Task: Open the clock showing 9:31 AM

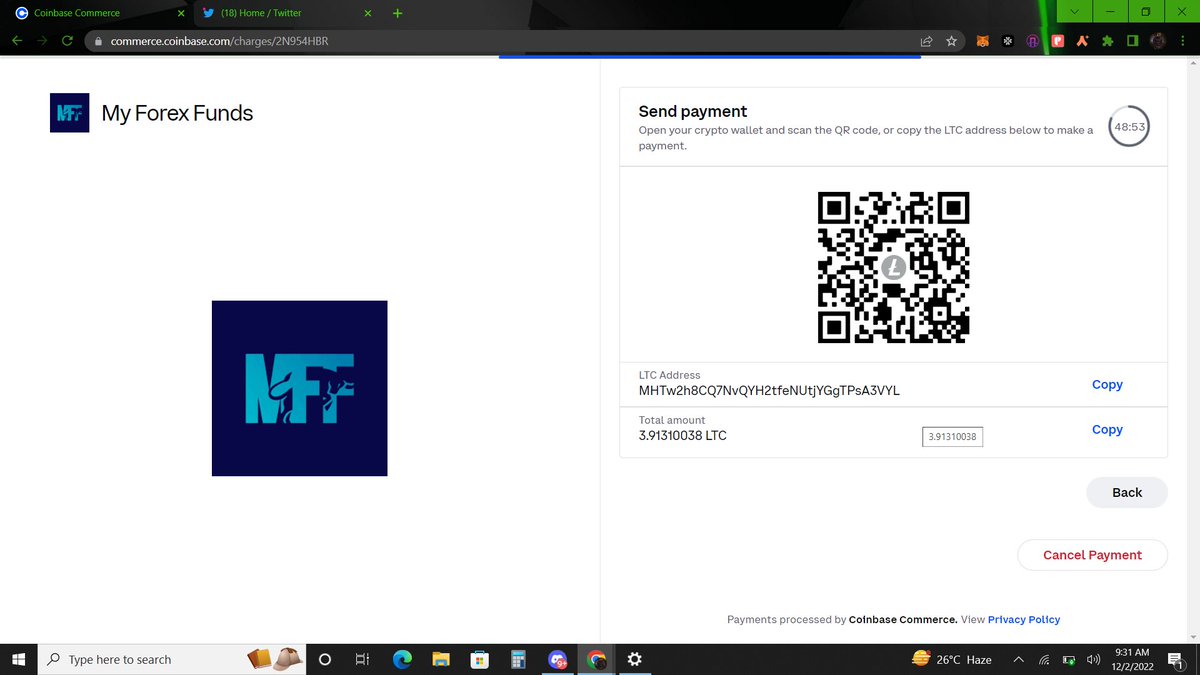Action: [x=1133, y=659]
